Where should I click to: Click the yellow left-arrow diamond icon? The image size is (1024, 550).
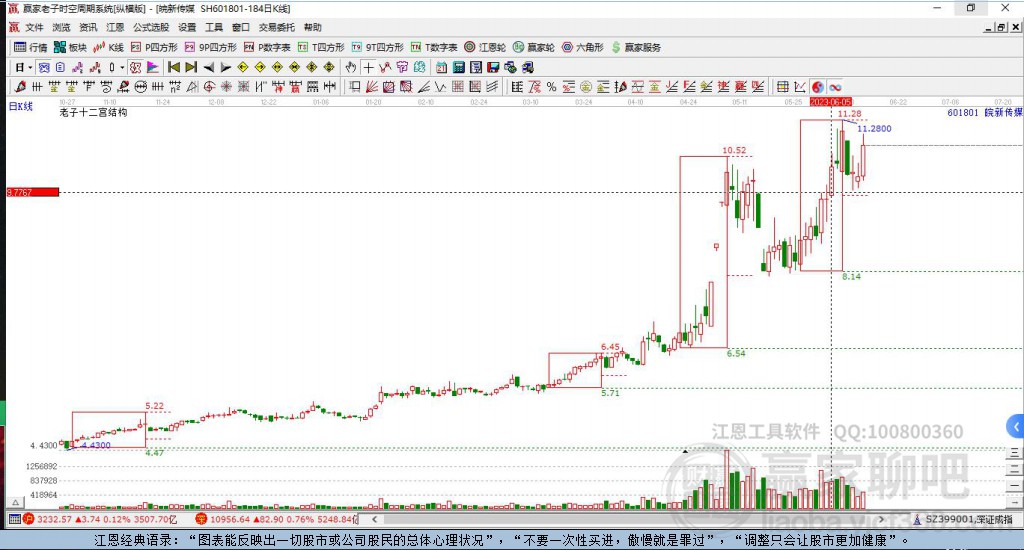click(x=243, y=67)
